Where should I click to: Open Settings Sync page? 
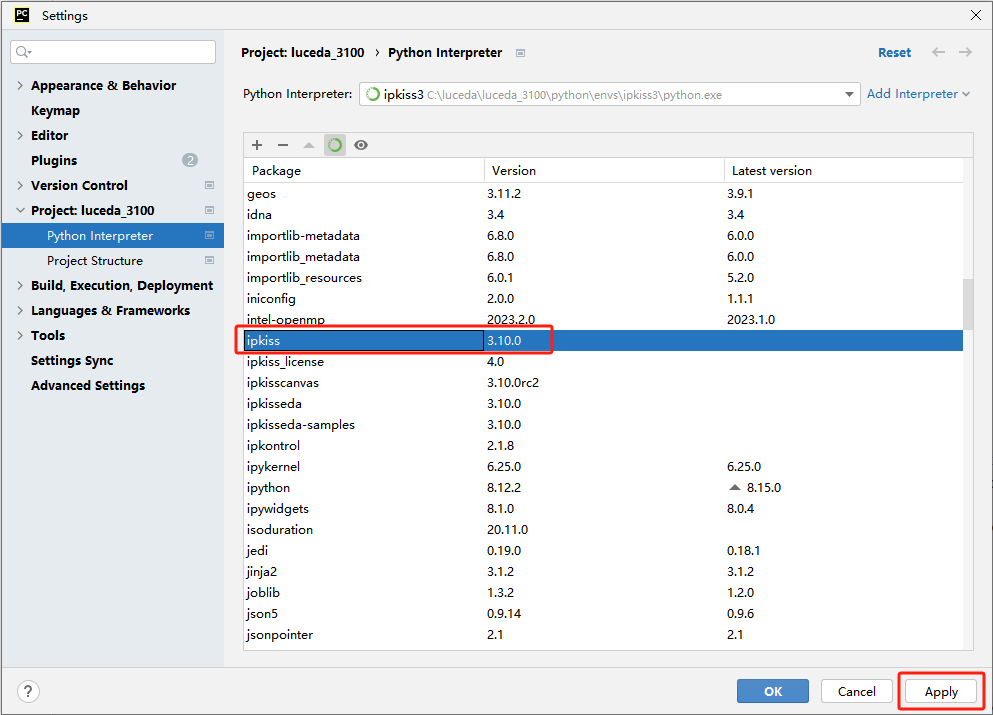(72, 360)
